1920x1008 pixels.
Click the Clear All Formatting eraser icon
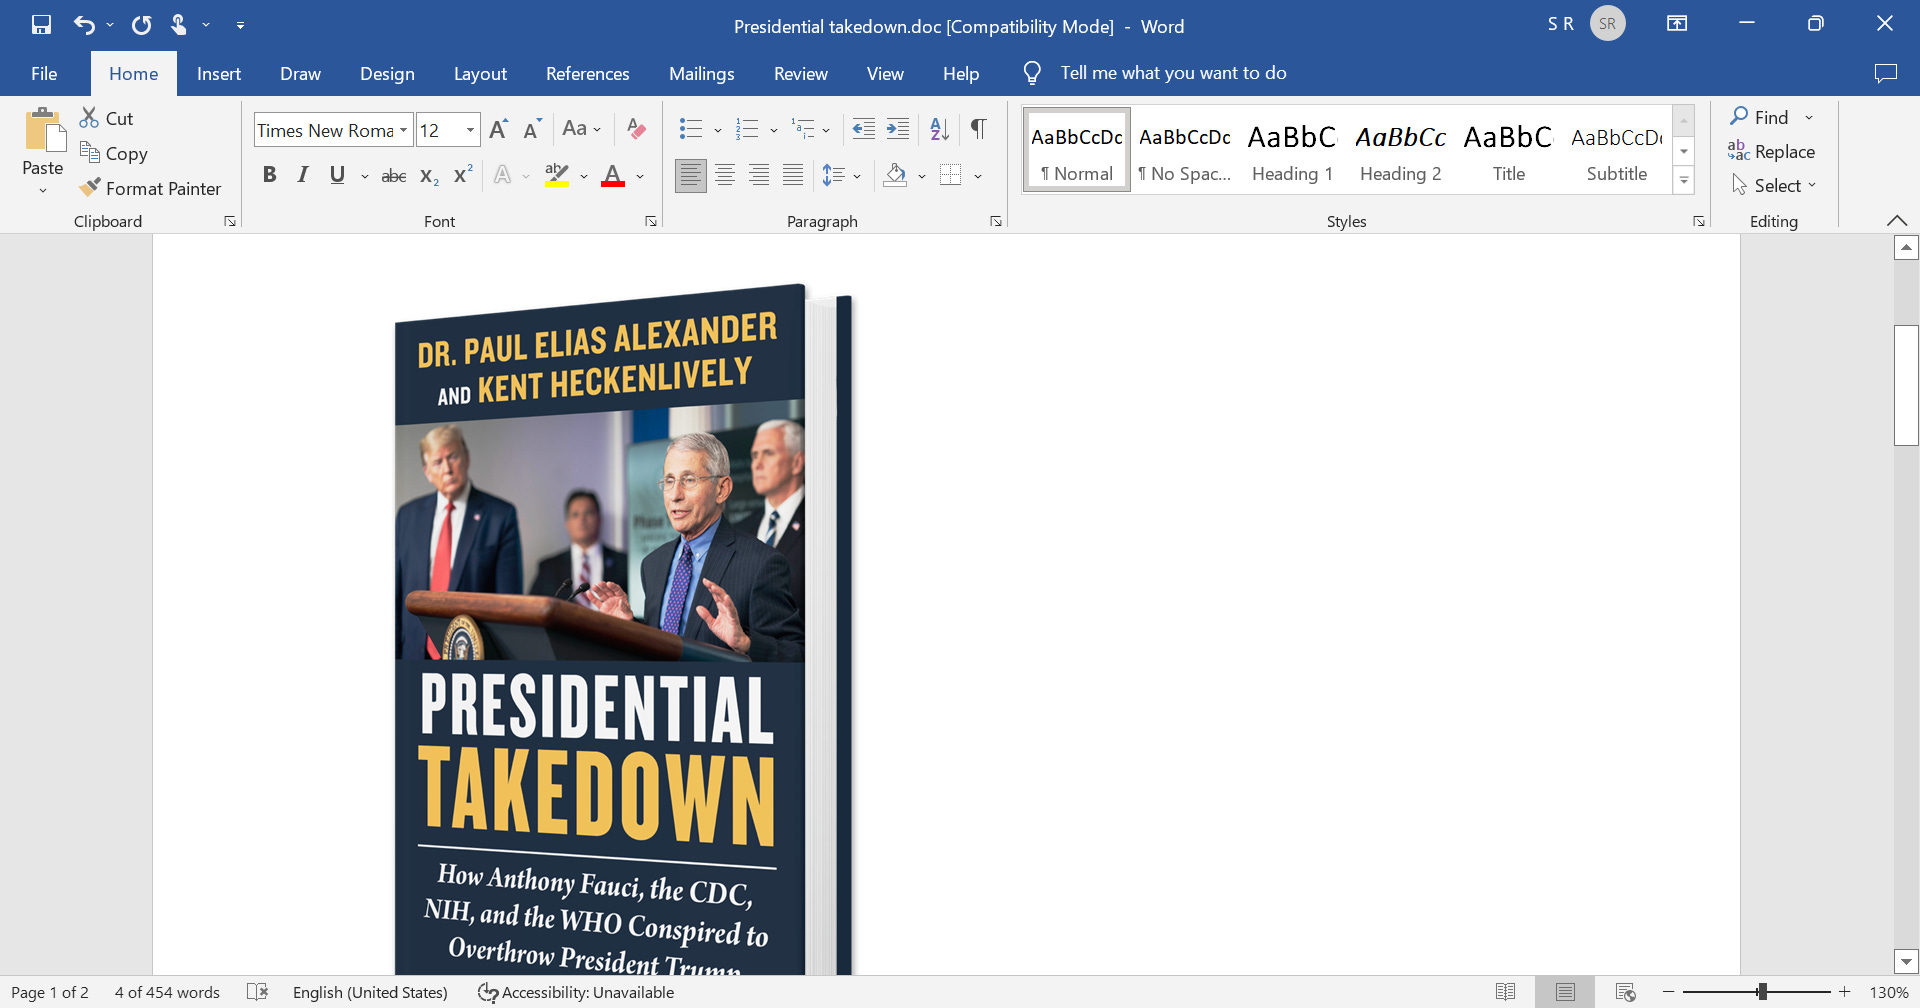635,129
